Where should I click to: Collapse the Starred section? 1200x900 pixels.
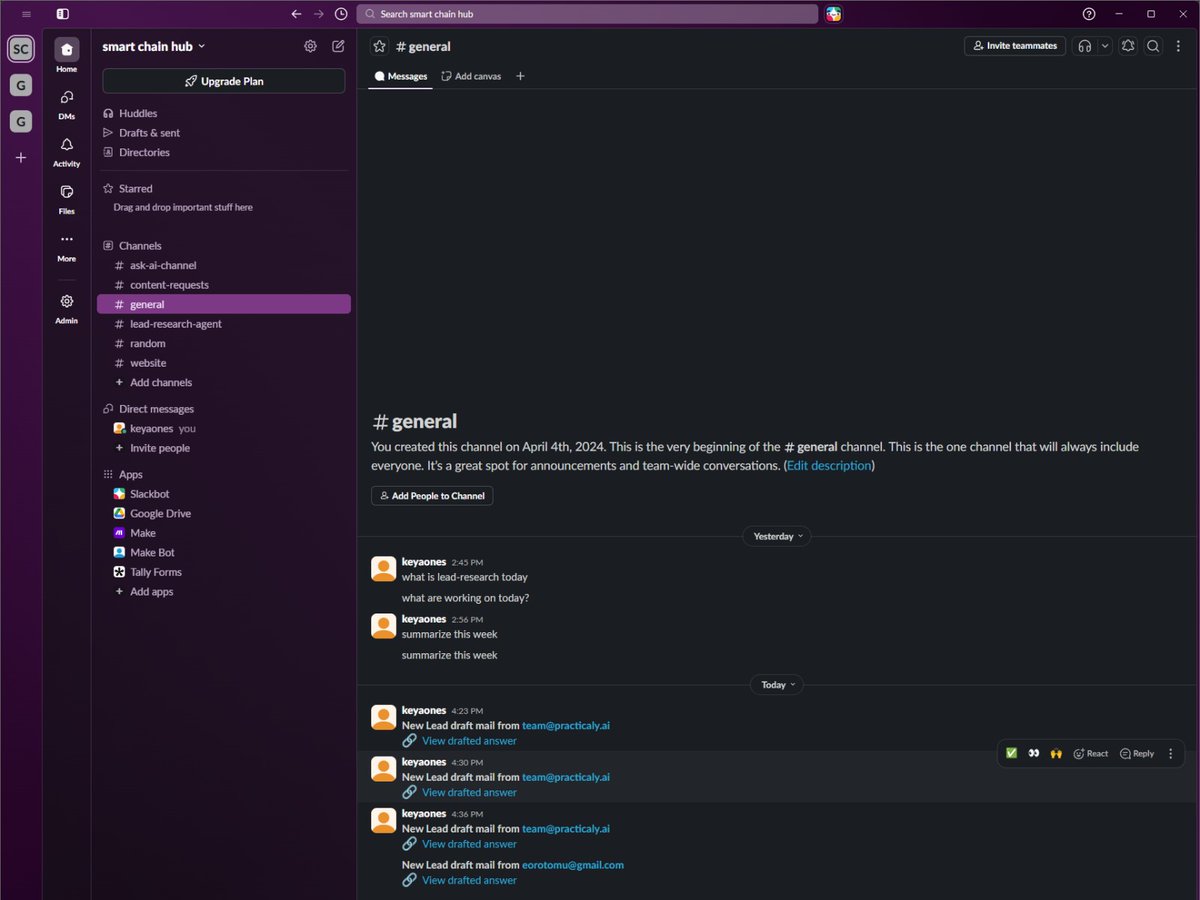point(128,189)
